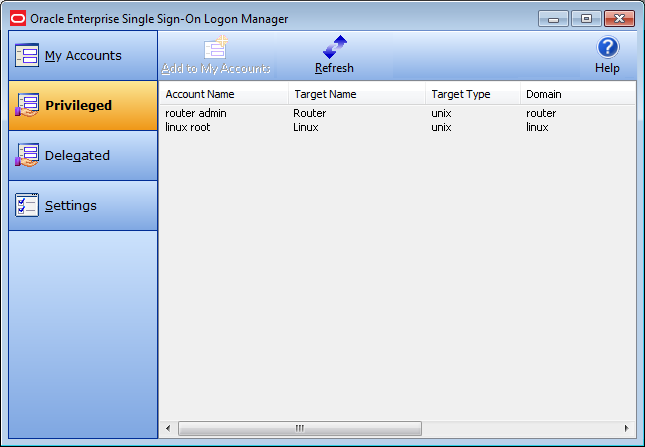This screenshot has height=447, width=645.
Task: Click the Add to My Accounts icon
Action: [216, 47]
